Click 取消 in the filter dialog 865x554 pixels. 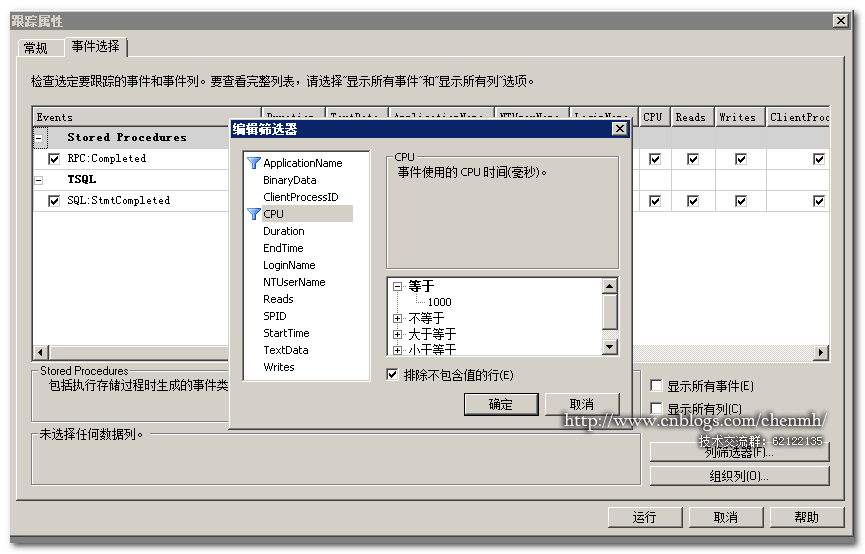tap(582, 404)
